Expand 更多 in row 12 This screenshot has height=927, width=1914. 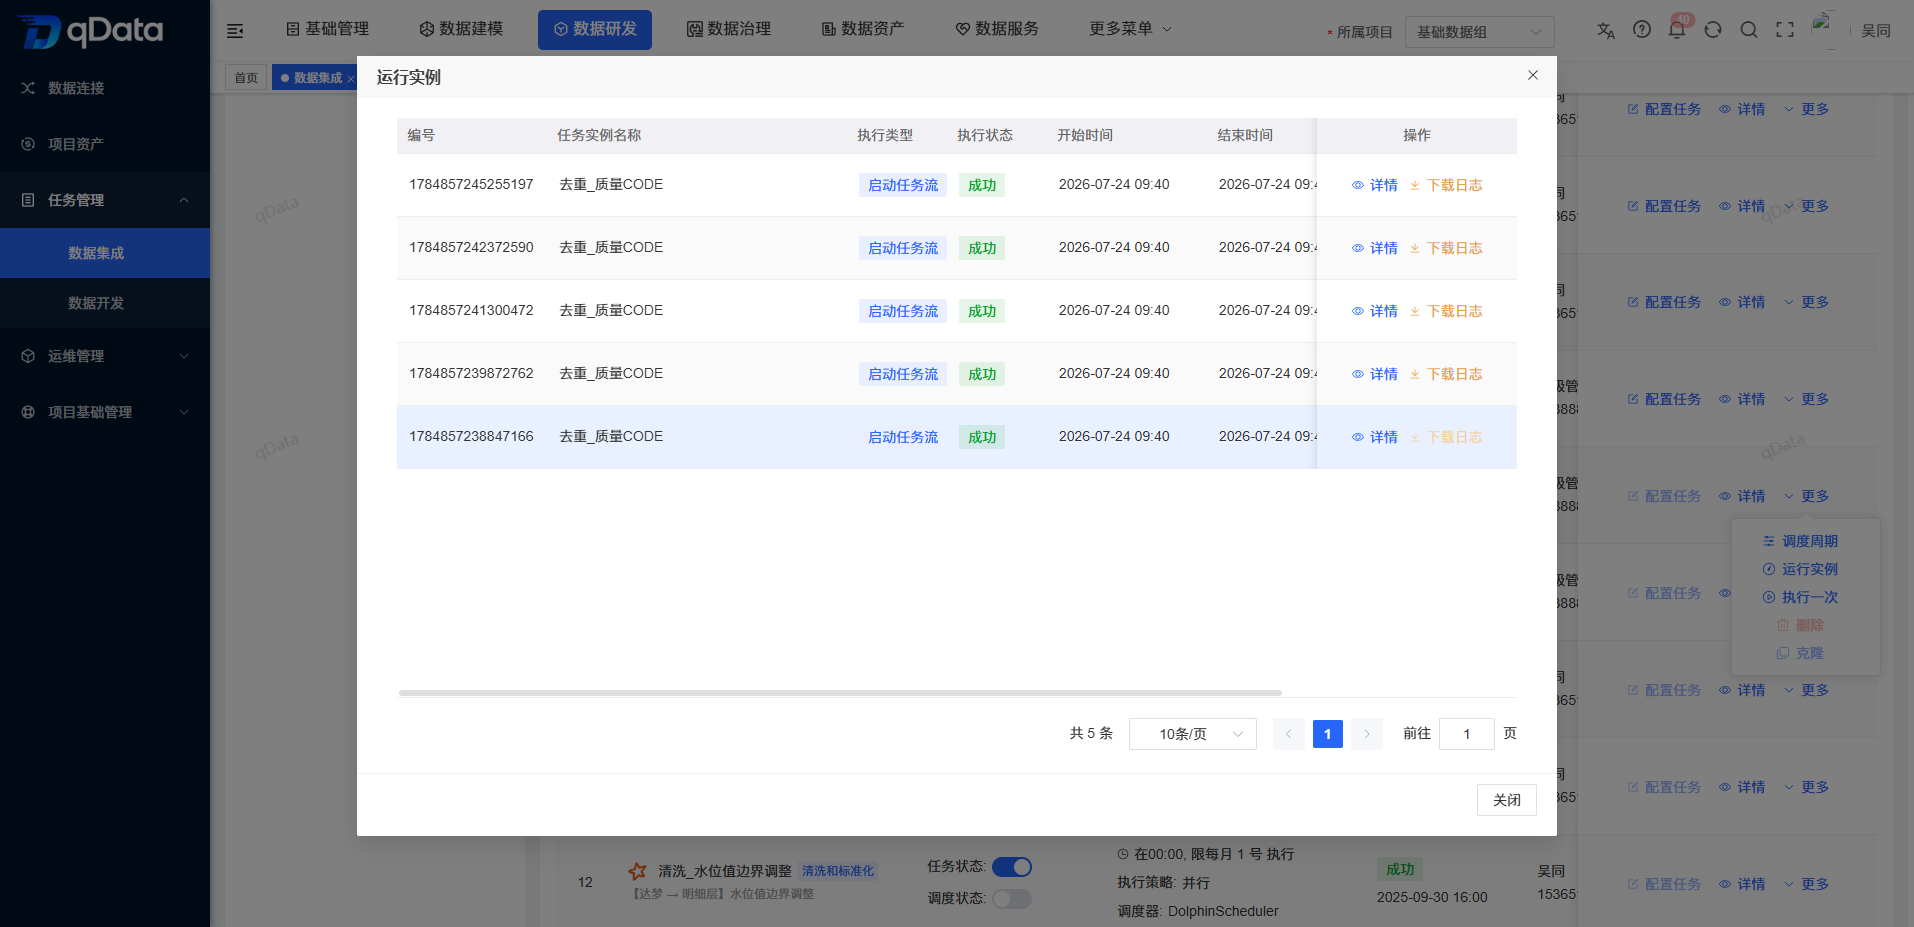pos(1806,884)
